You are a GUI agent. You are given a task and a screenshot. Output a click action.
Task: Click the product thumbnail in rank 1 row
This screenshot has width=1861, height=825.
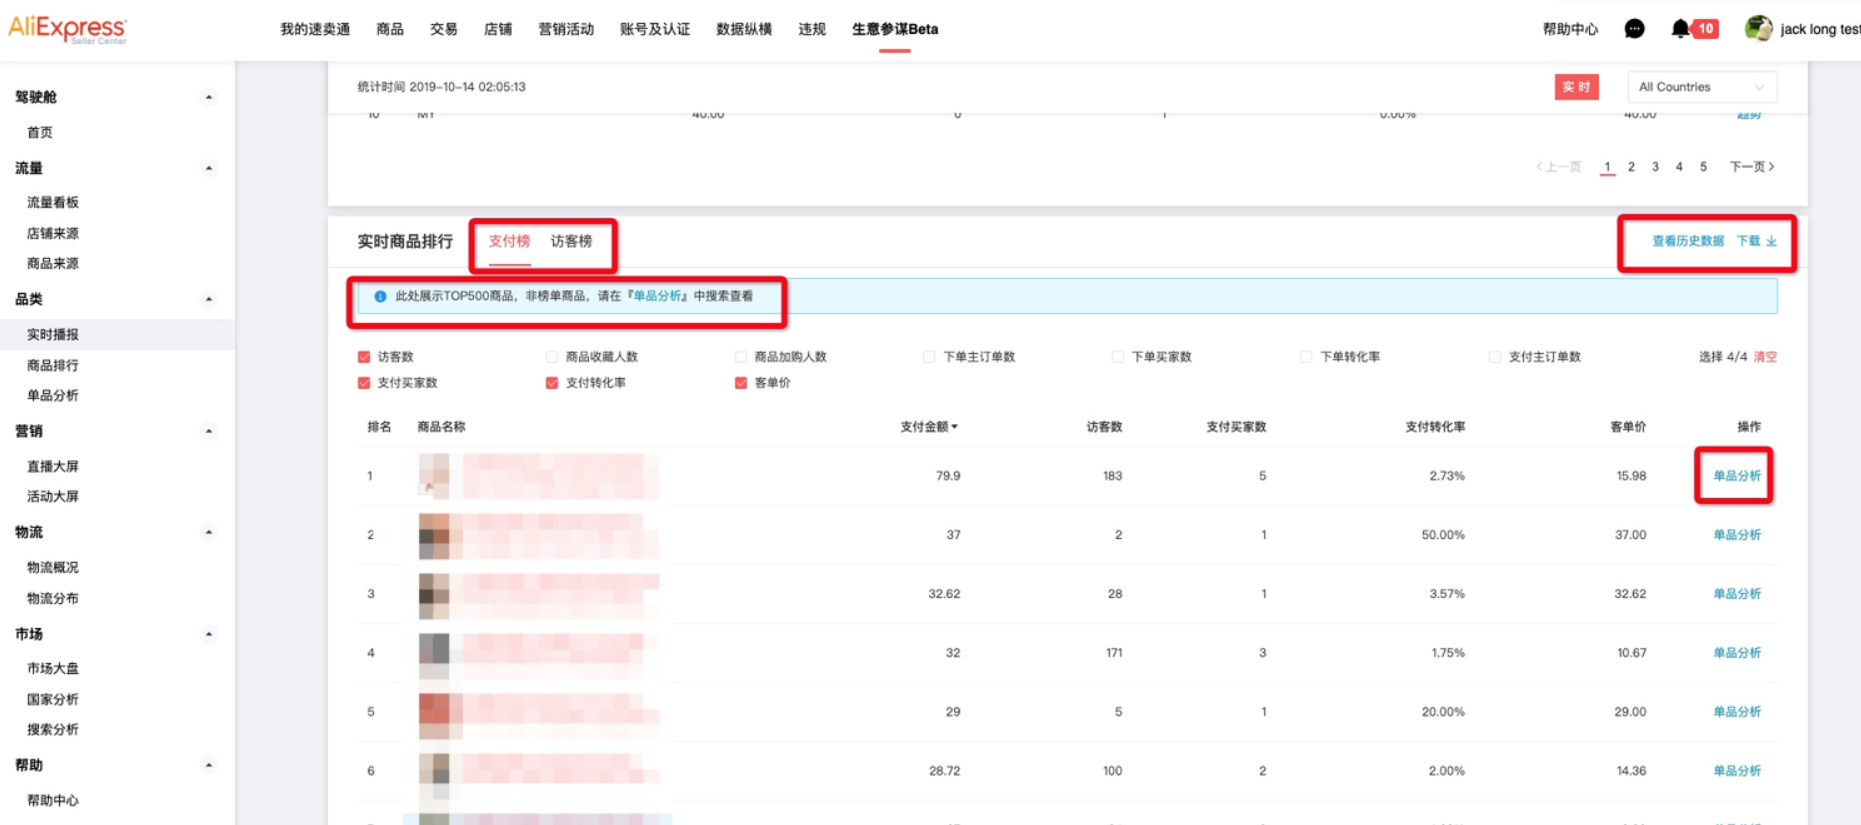click(x=434, y=476)
